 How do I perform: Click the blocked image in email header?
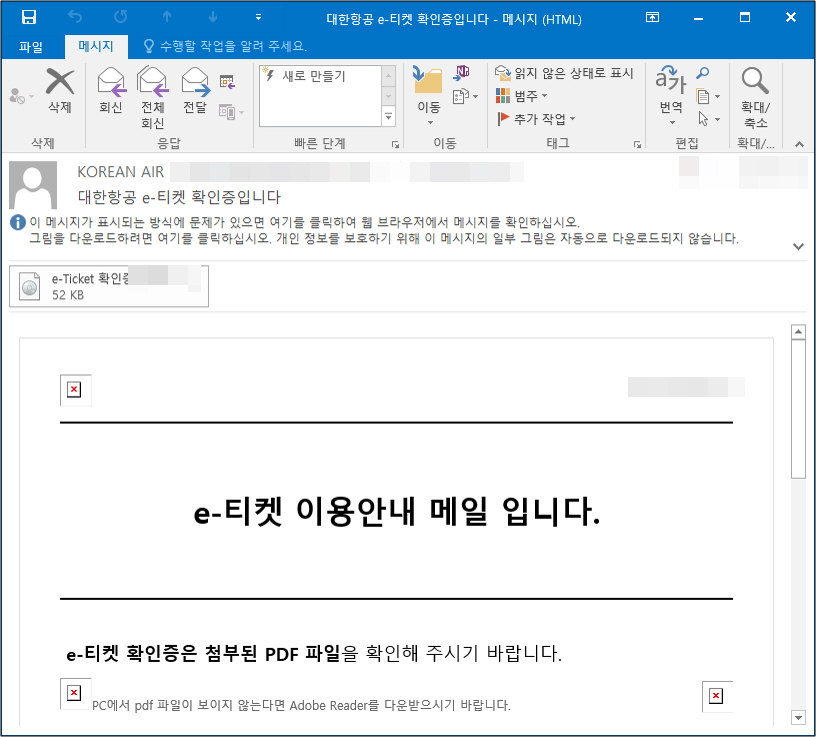coord(74,390)
